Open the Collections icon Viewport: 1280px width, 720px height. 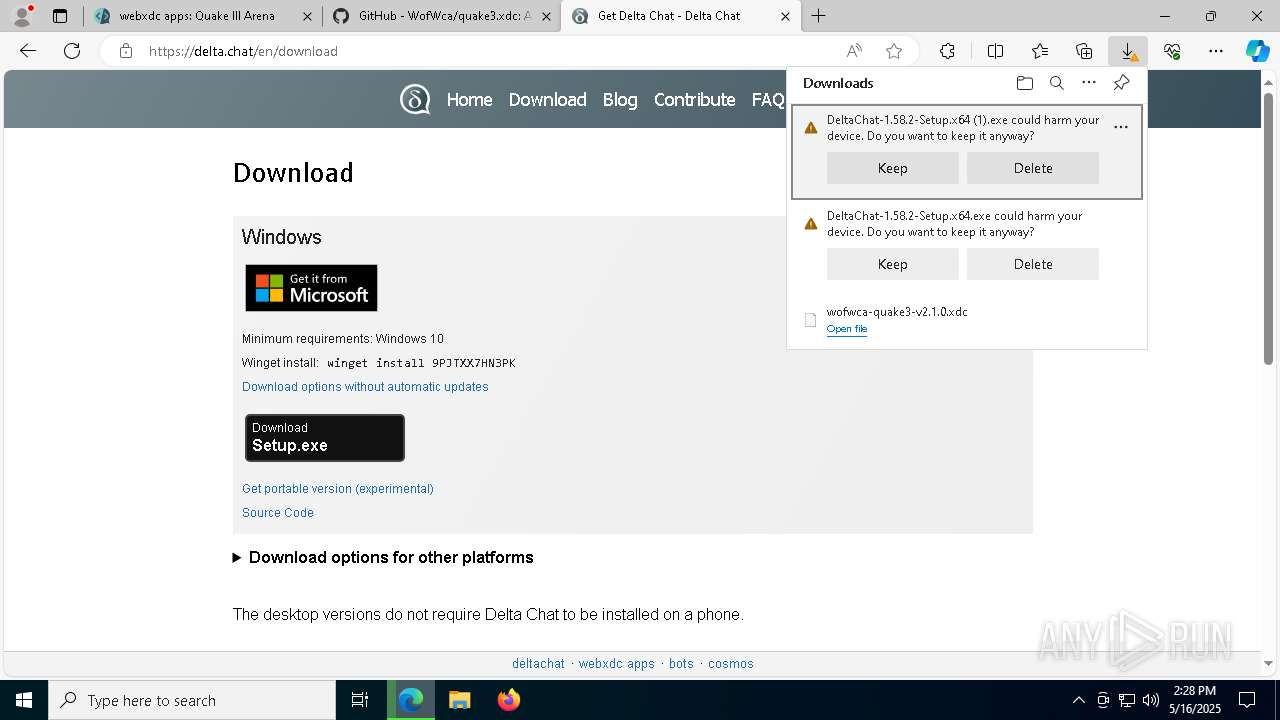tap(1084, 51)
